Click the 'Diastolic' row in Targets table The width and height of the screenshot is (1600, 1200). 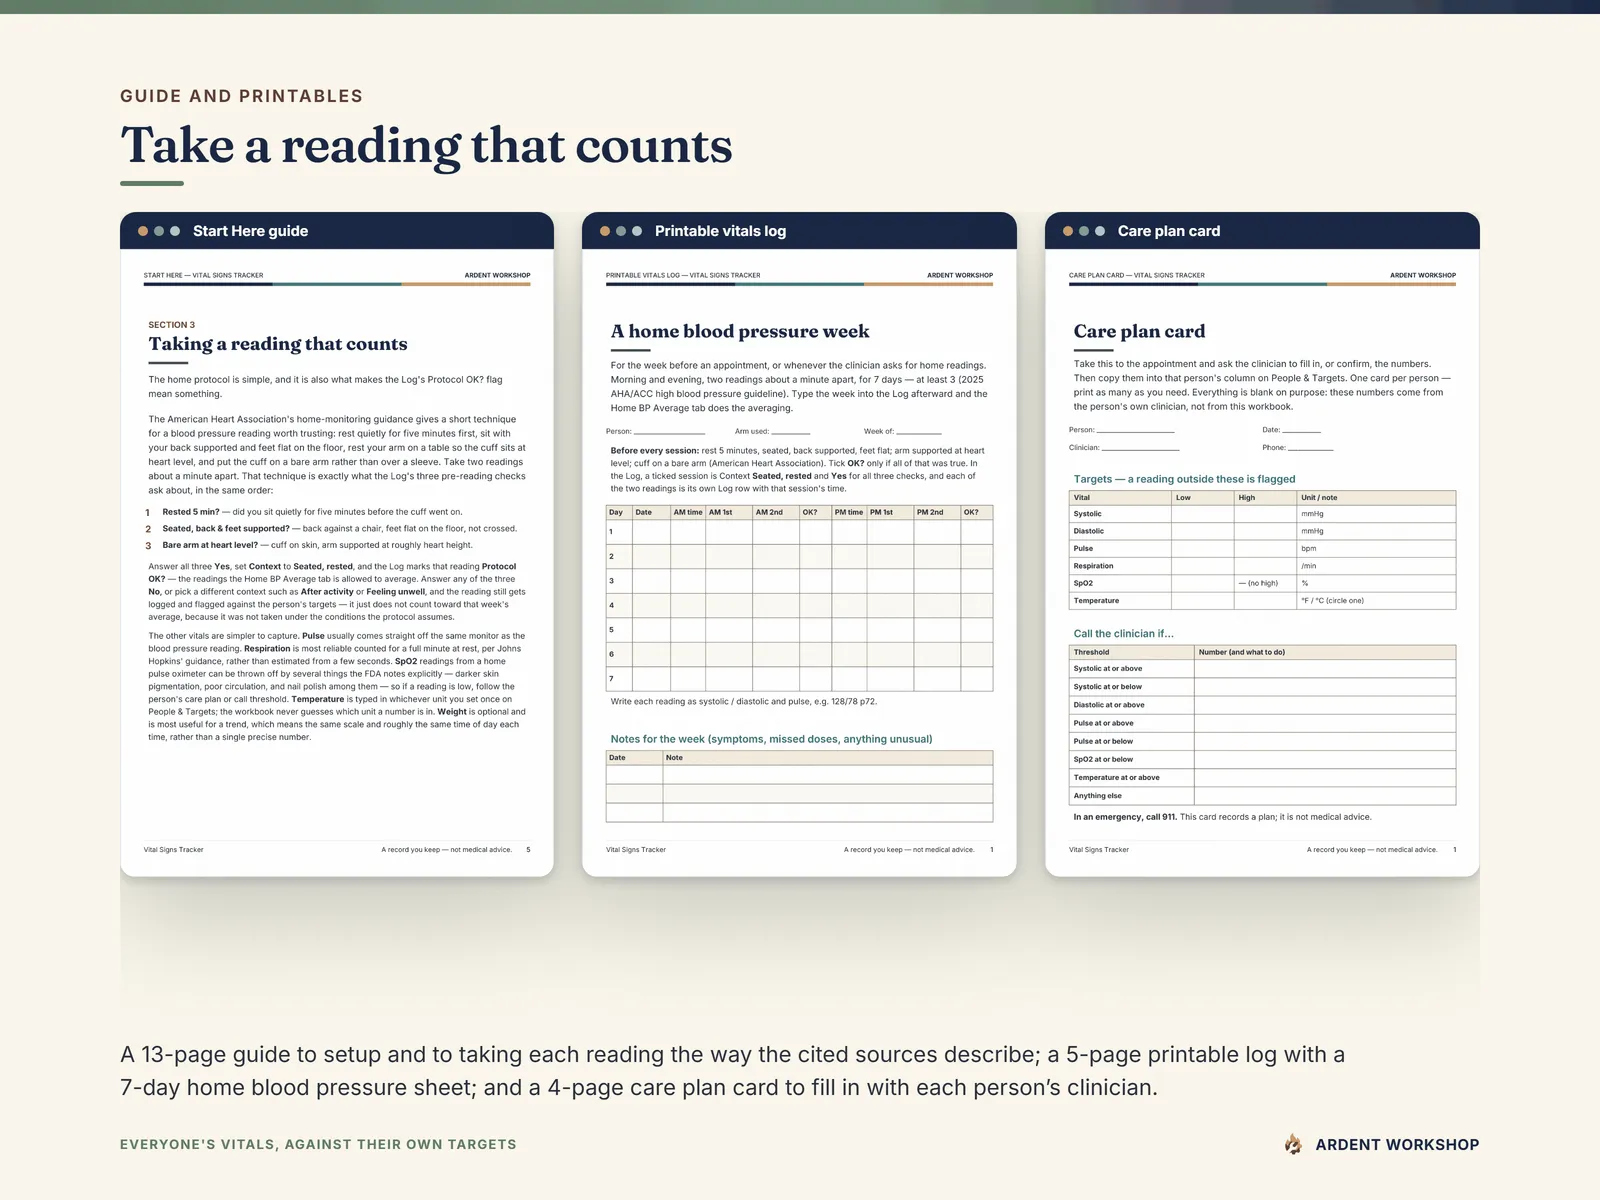tap(1262, 531)
